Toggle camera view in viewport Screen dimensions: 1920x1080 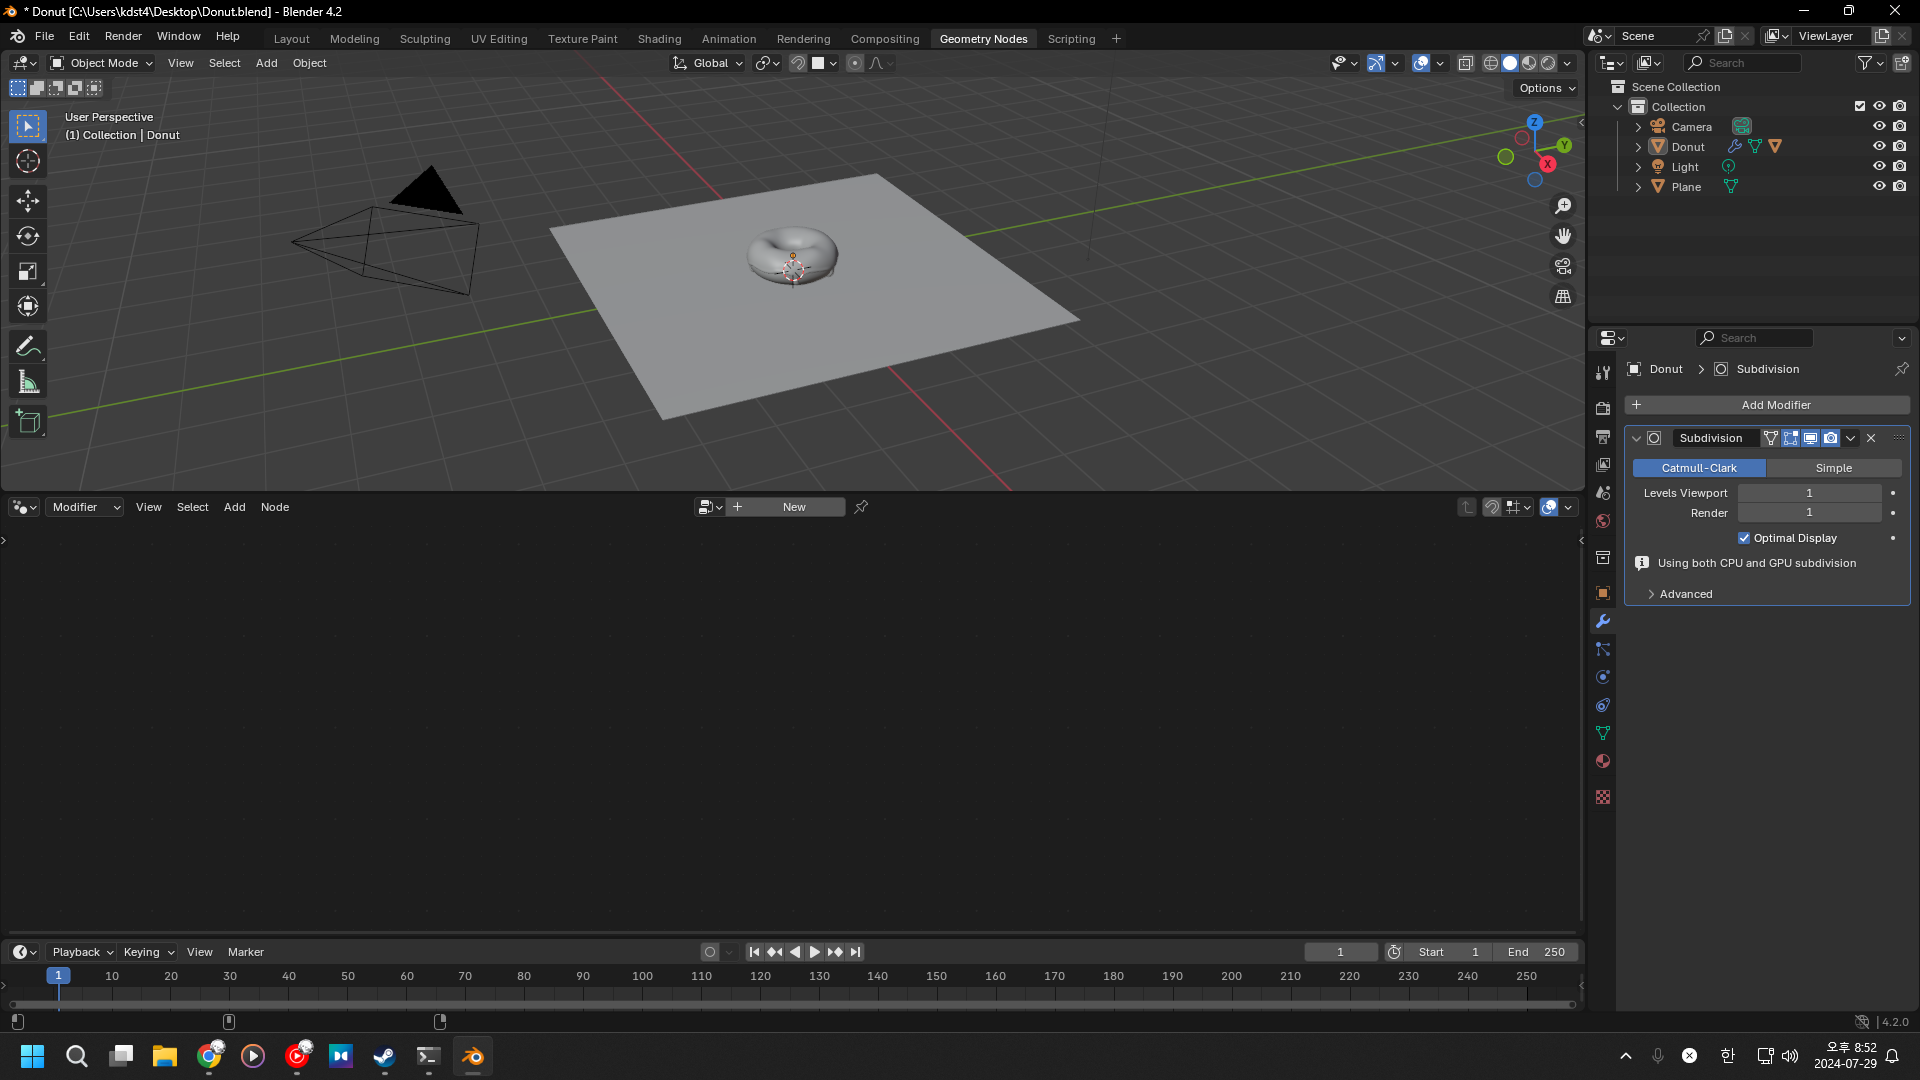point(1563,267)
